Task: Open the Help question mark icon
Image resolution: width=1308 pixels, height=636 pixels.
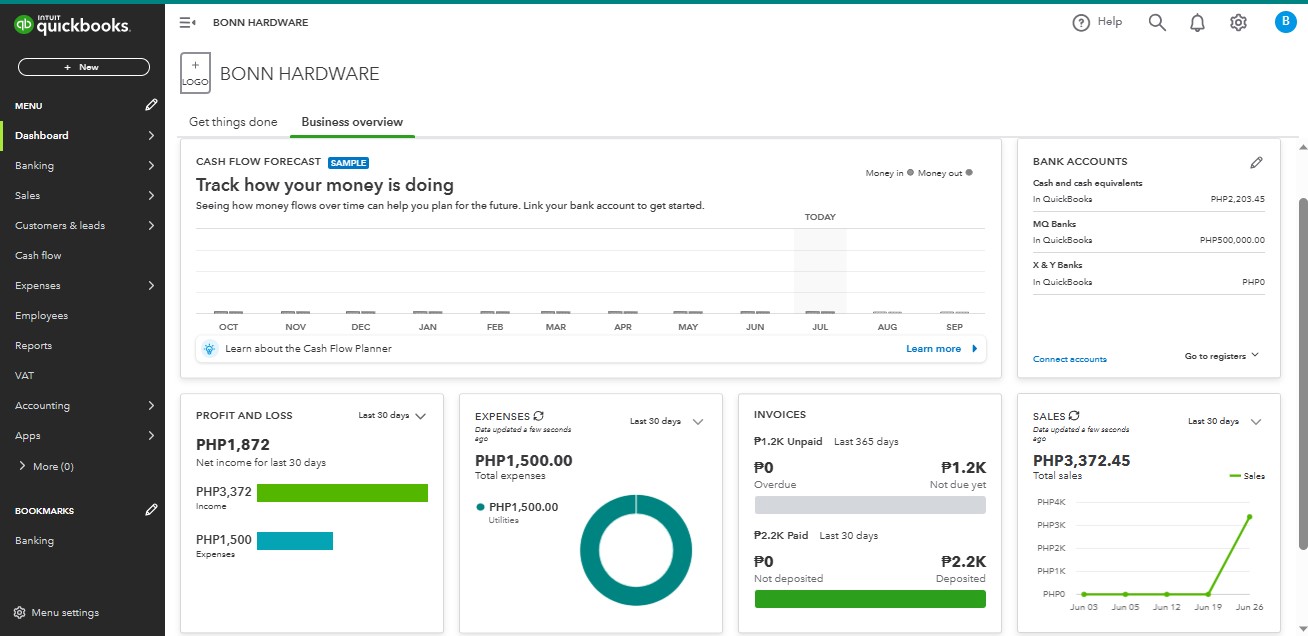Action: coord(1080,22)
